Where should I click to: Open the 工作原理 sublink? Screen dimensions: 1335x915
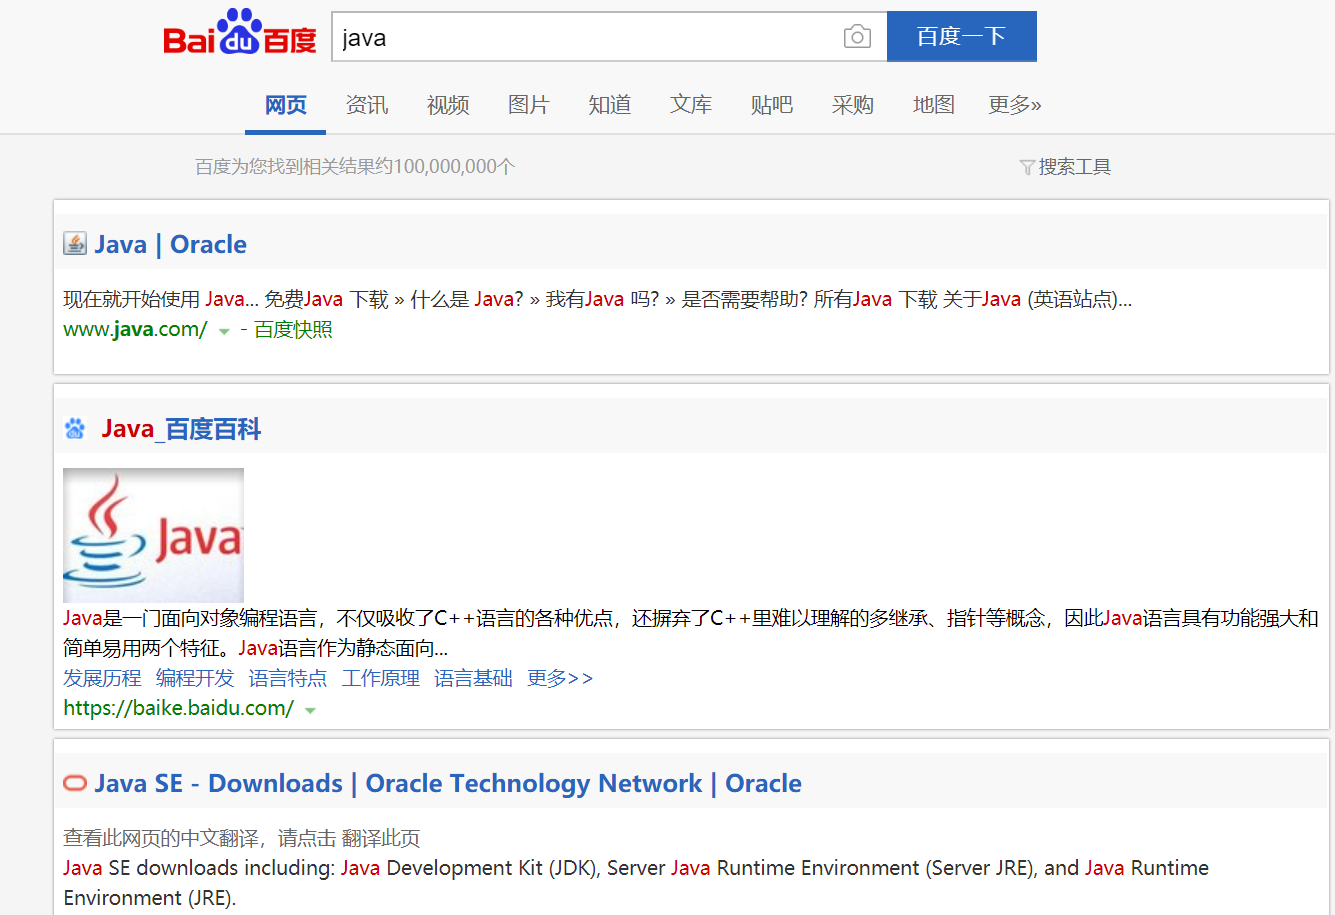381,678
